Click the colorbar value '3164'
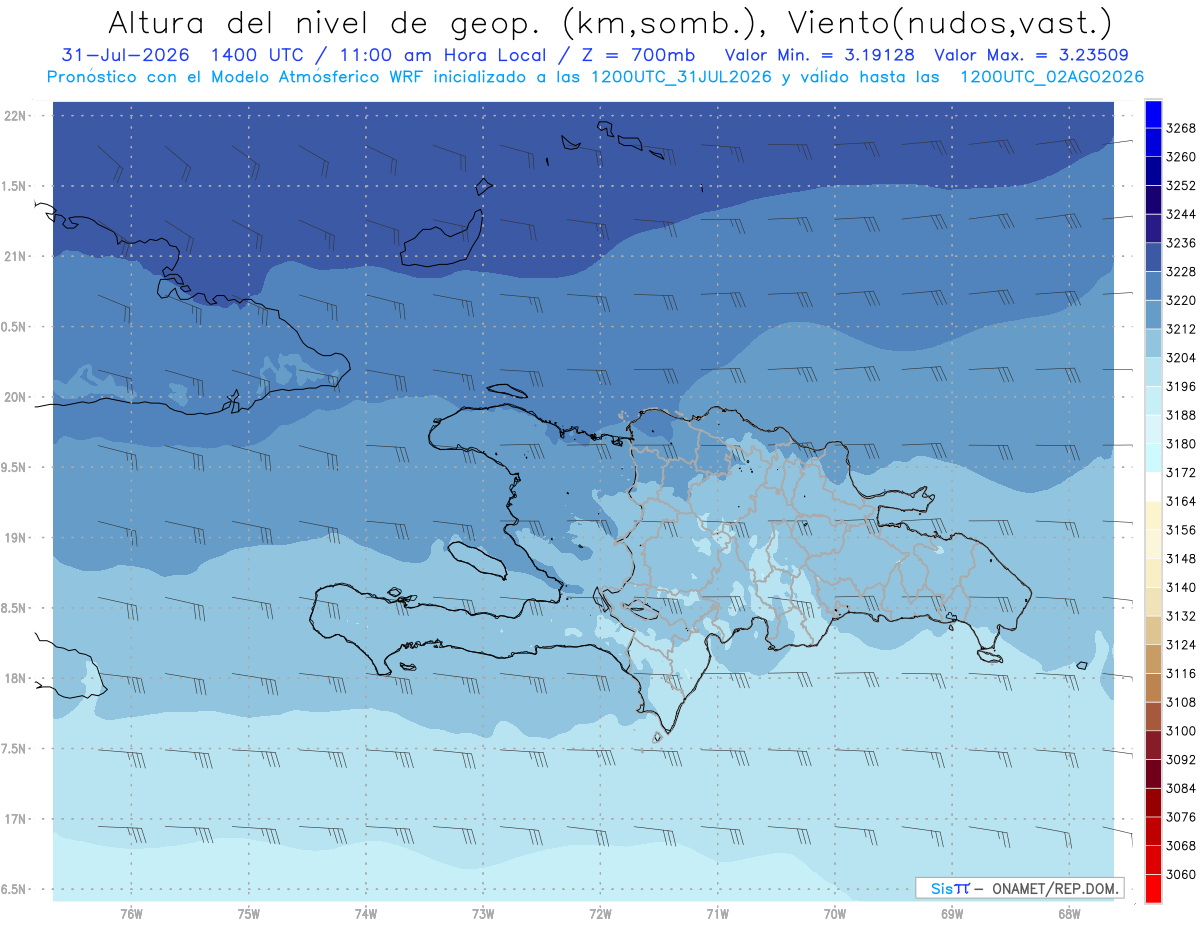 coord(1180,501)
